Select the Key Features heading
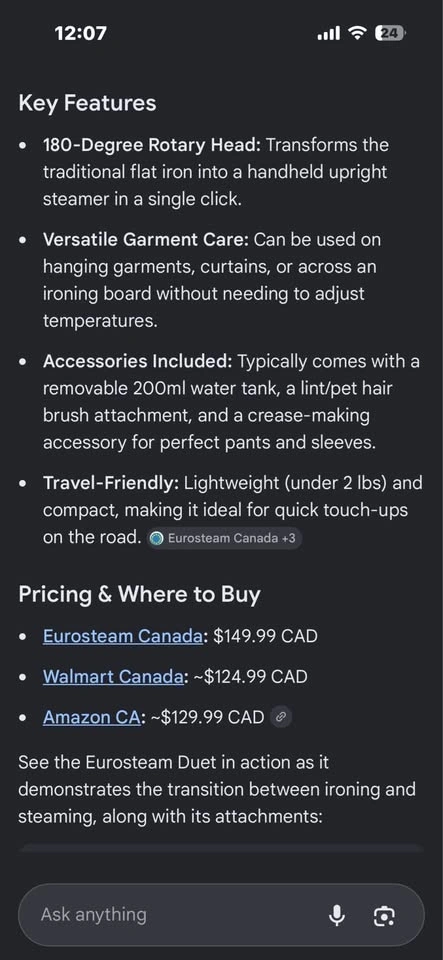The width and height of the screenshot is (443, 960). pos(87,103)
